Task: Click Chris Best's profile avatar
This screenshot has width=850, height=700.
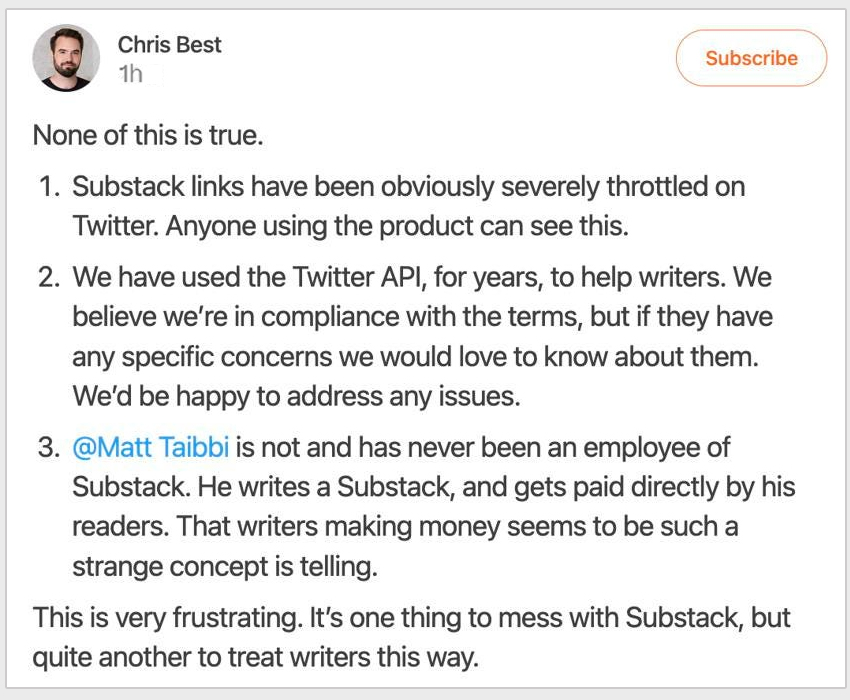Action: pos(66,58)
